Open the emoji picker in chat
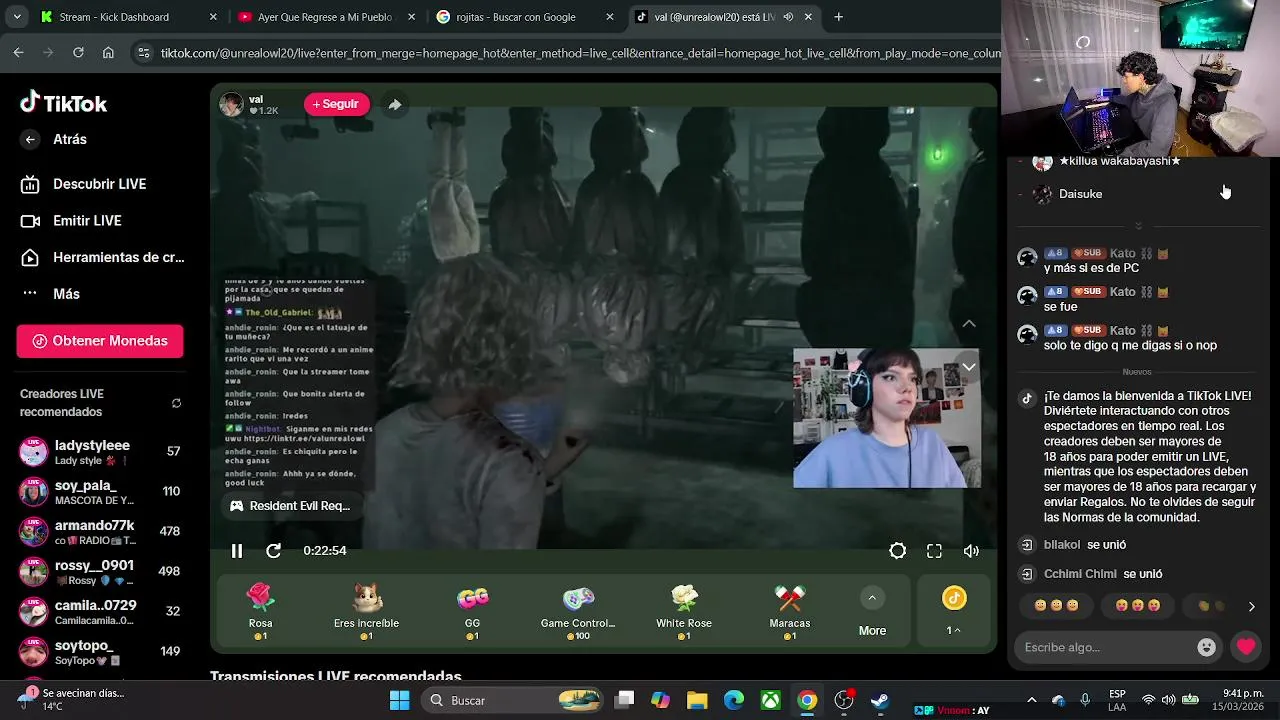 [x=1206, y=647]
